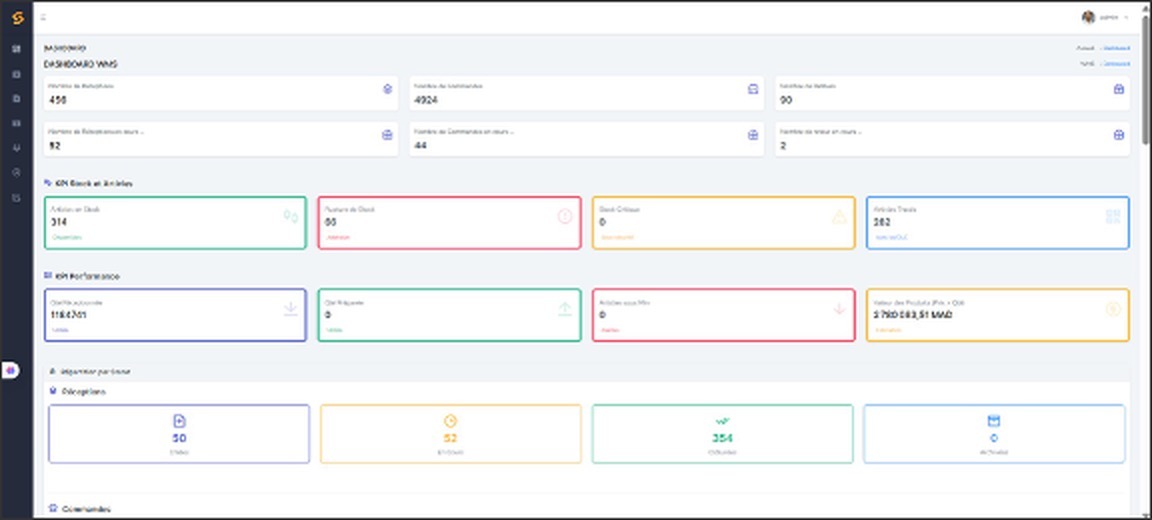
Task: Click the 'KPI Stock et Articles' section title
Action: 94,184
